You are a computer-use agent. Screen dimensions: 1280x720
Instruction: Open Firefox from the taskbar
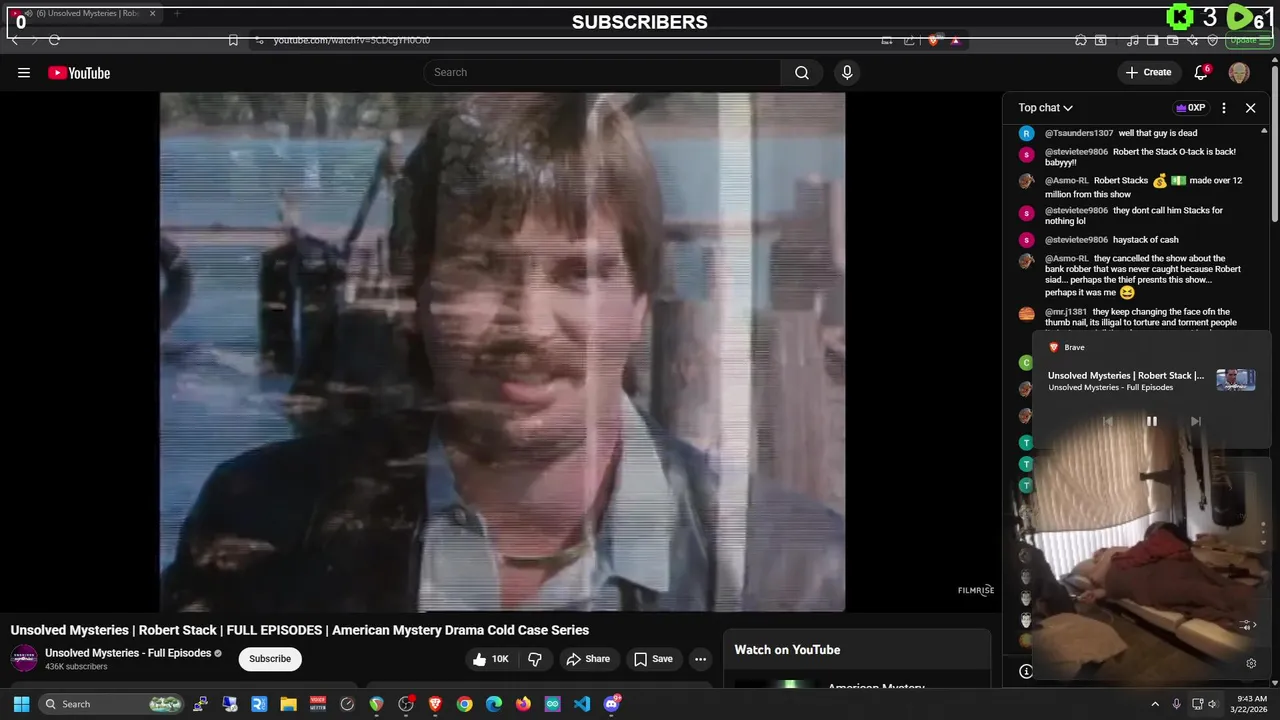[x=523, y=704]
